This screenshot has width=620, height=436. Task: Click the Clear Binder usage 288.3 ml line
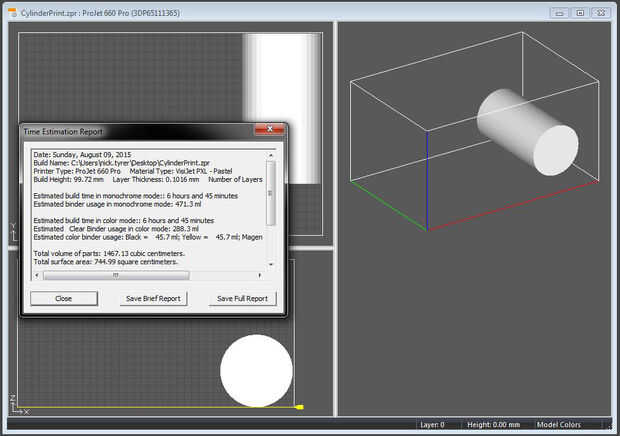(116, 229)
